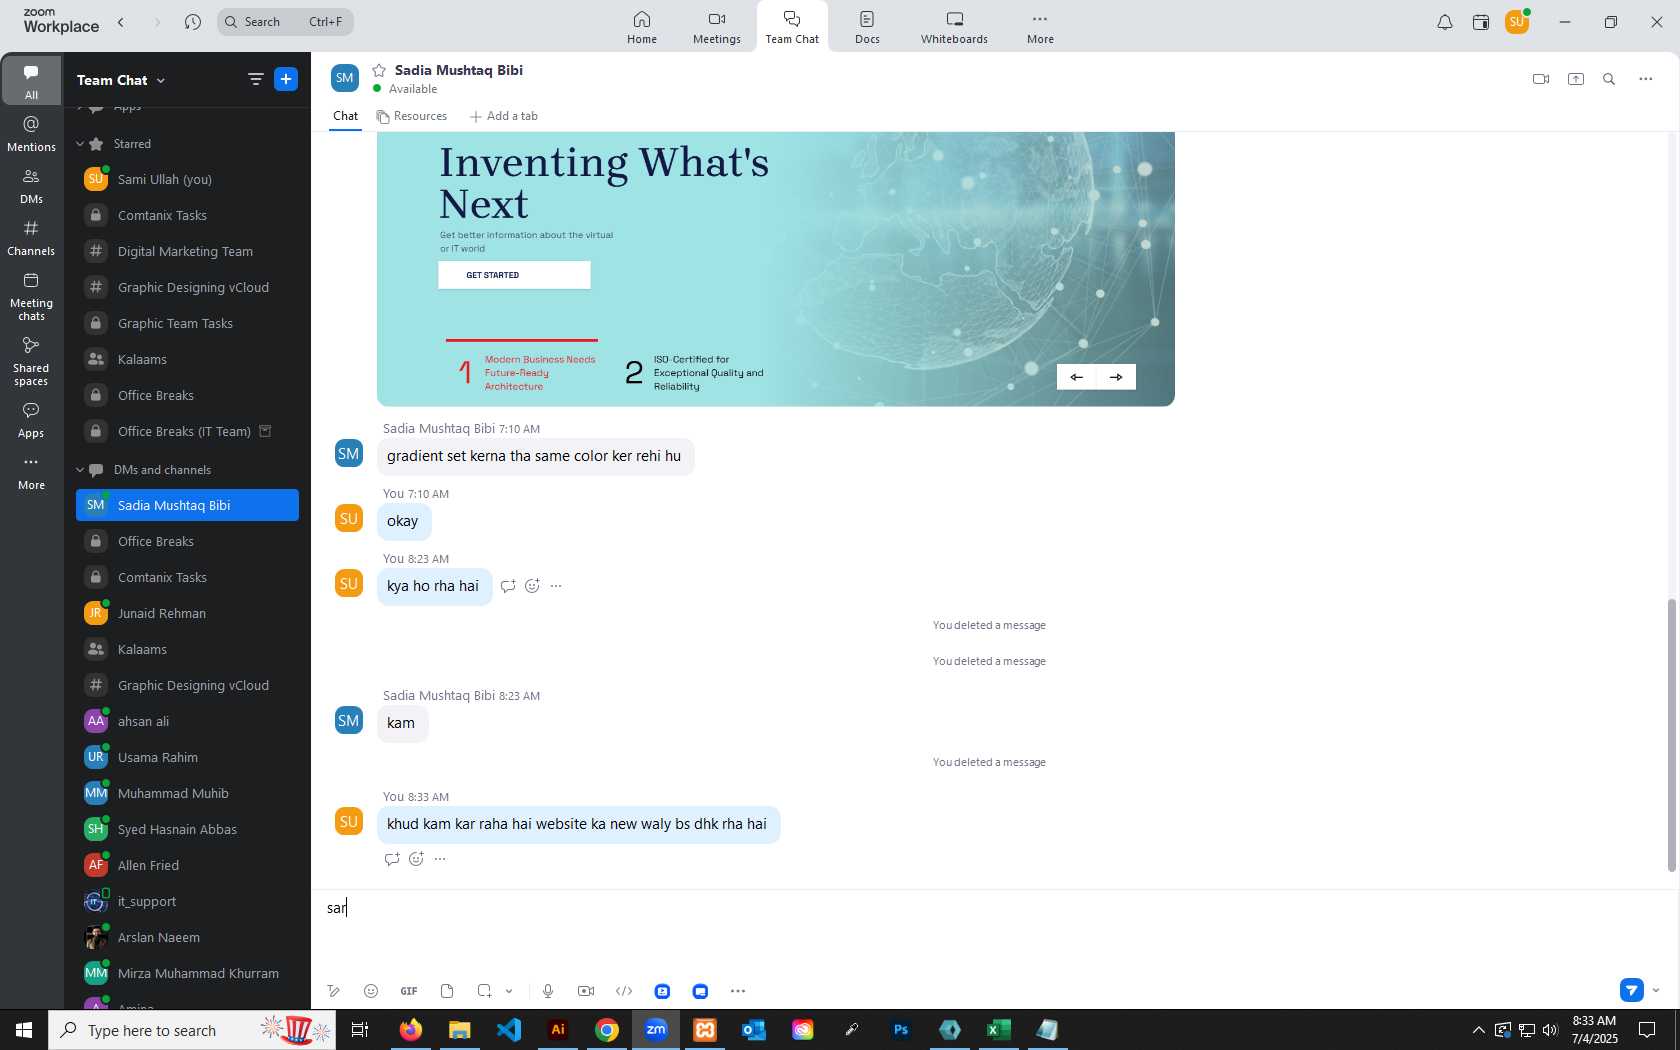Open the Syed Hasnain Abbas chat
1680x1050 pixels.
[187, 829]
